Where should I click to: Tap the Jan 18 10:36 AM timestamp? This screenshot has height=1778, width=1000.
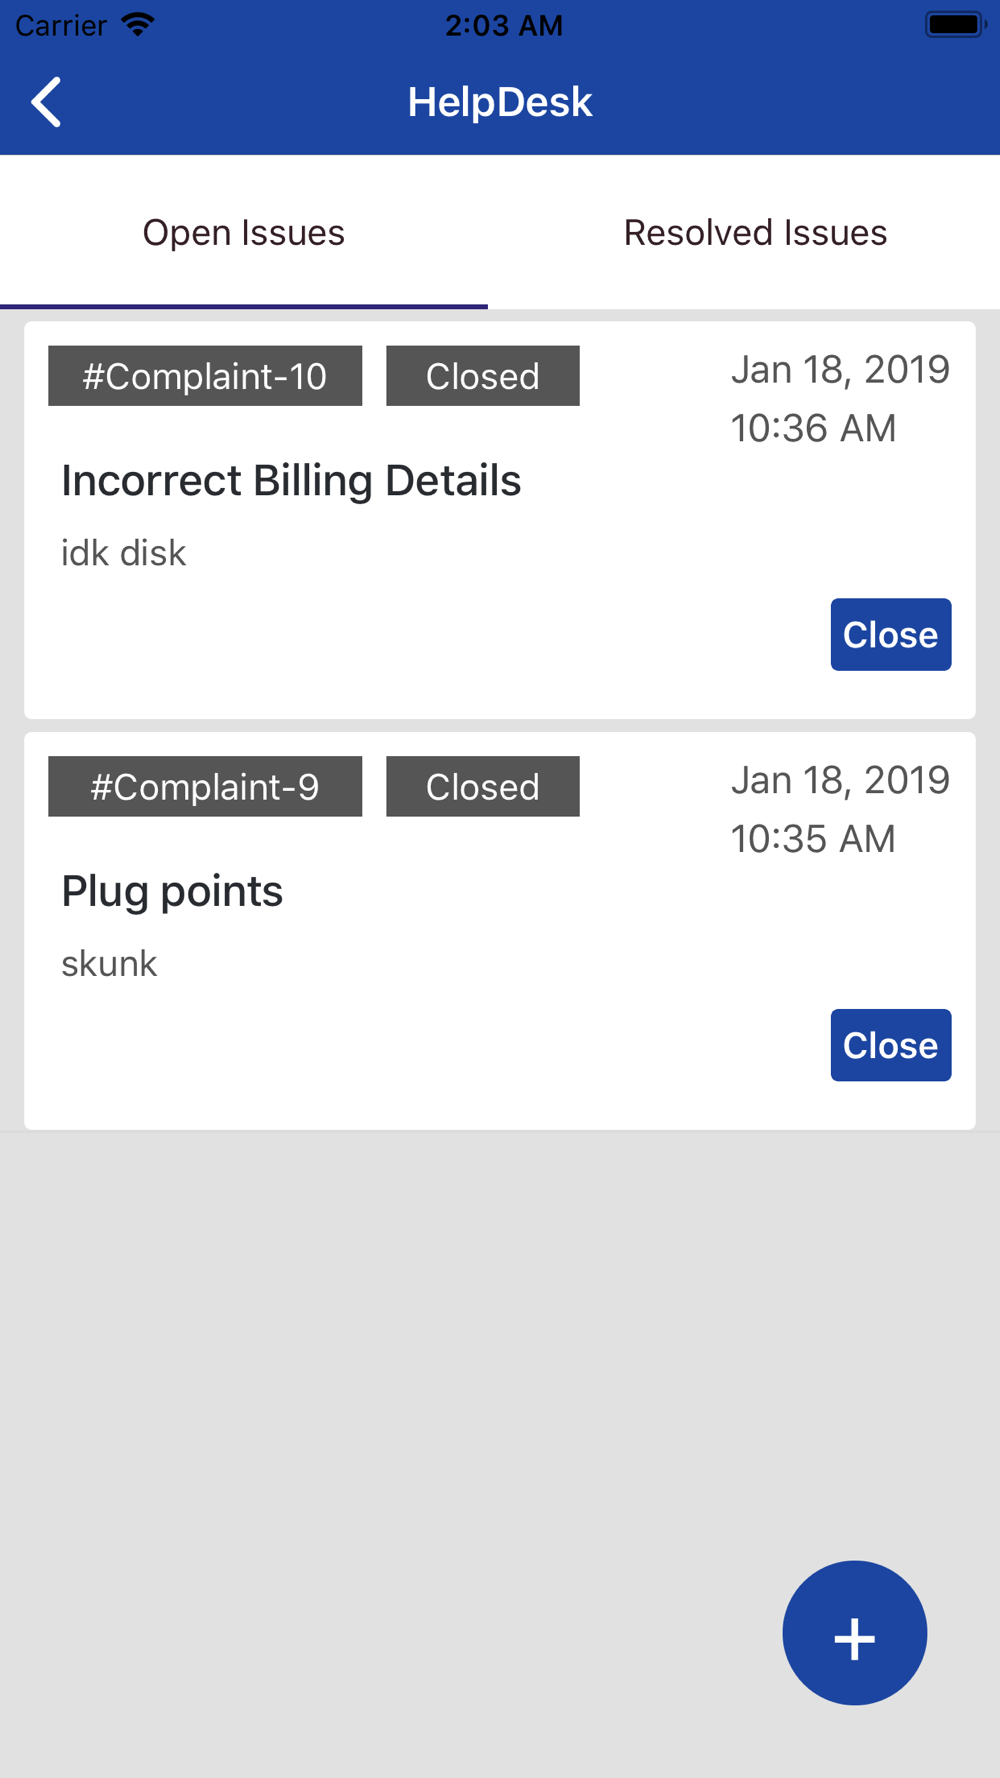(x=840, y=399)
